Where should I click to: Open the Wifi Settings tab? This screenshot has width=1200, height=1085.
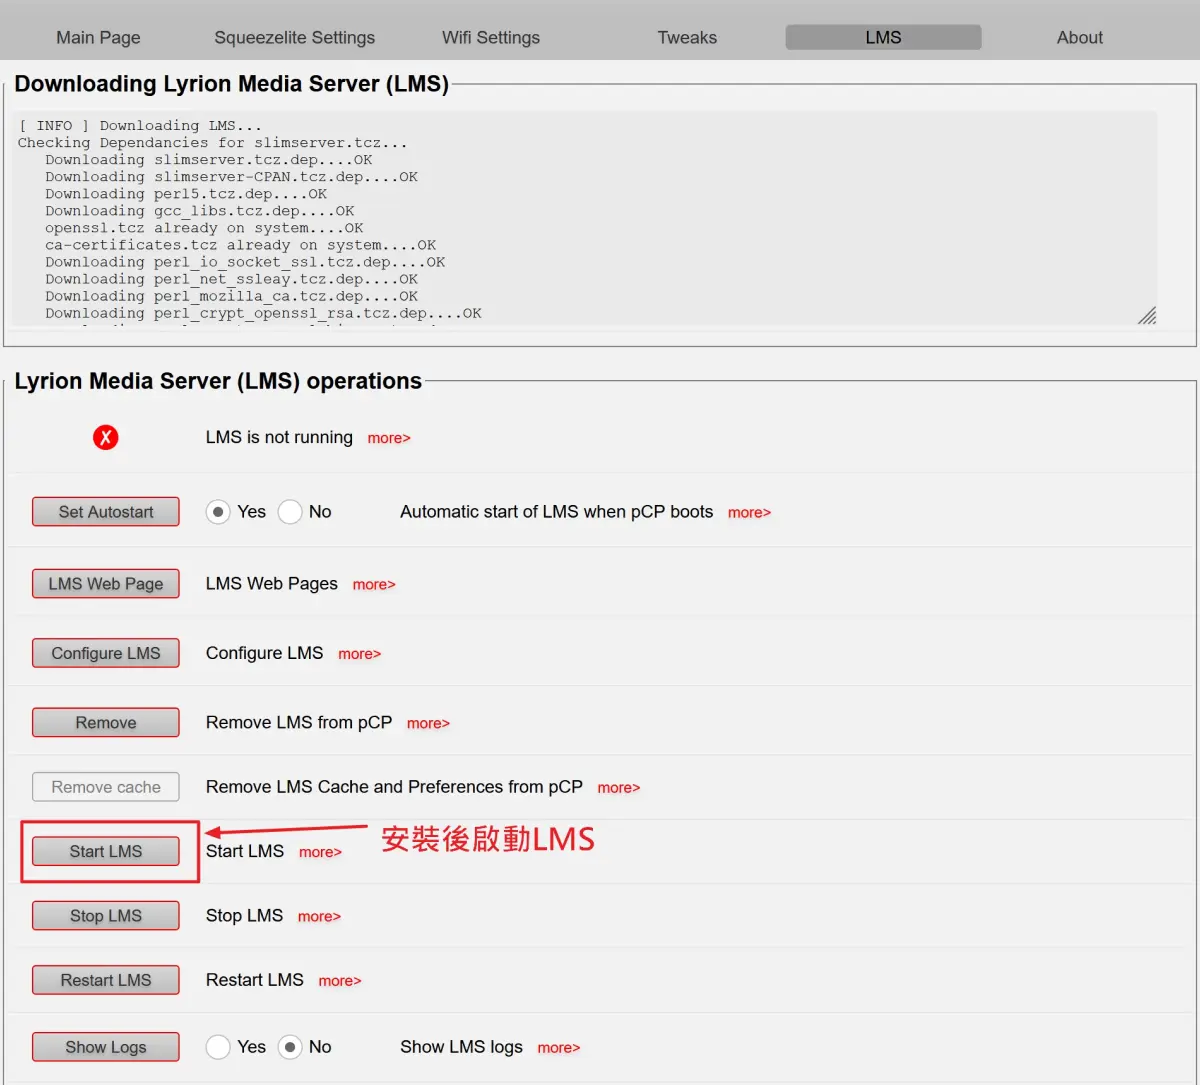[x=491, y=37]
